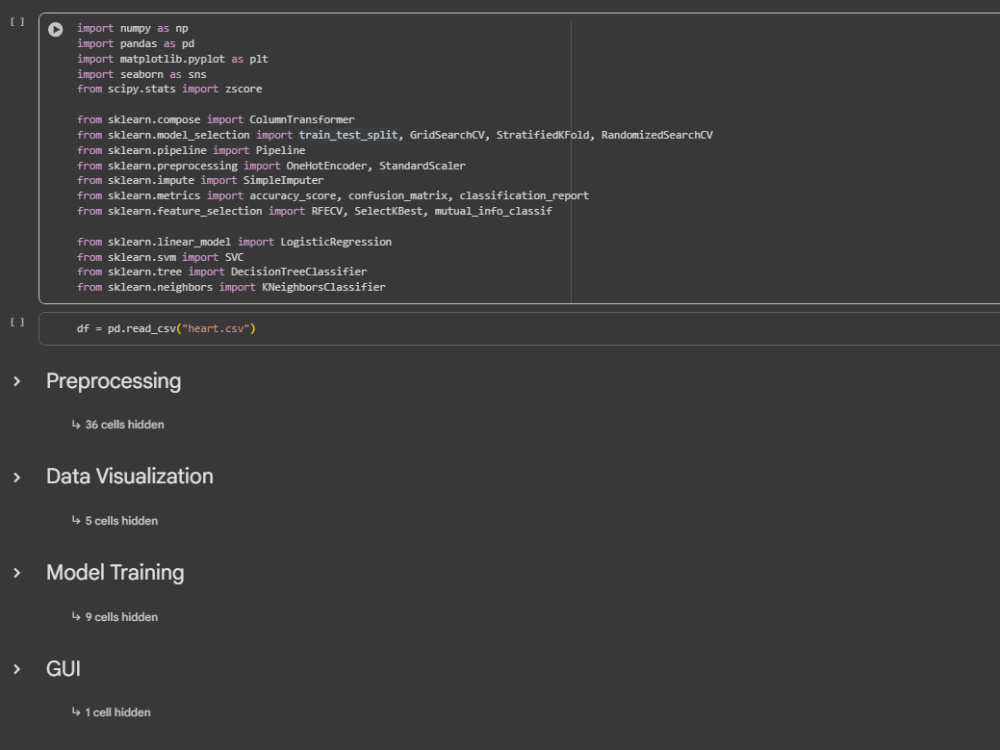Show the 36 hidden cells
This screenshot has width=1000, height=750.
(118, 425)
